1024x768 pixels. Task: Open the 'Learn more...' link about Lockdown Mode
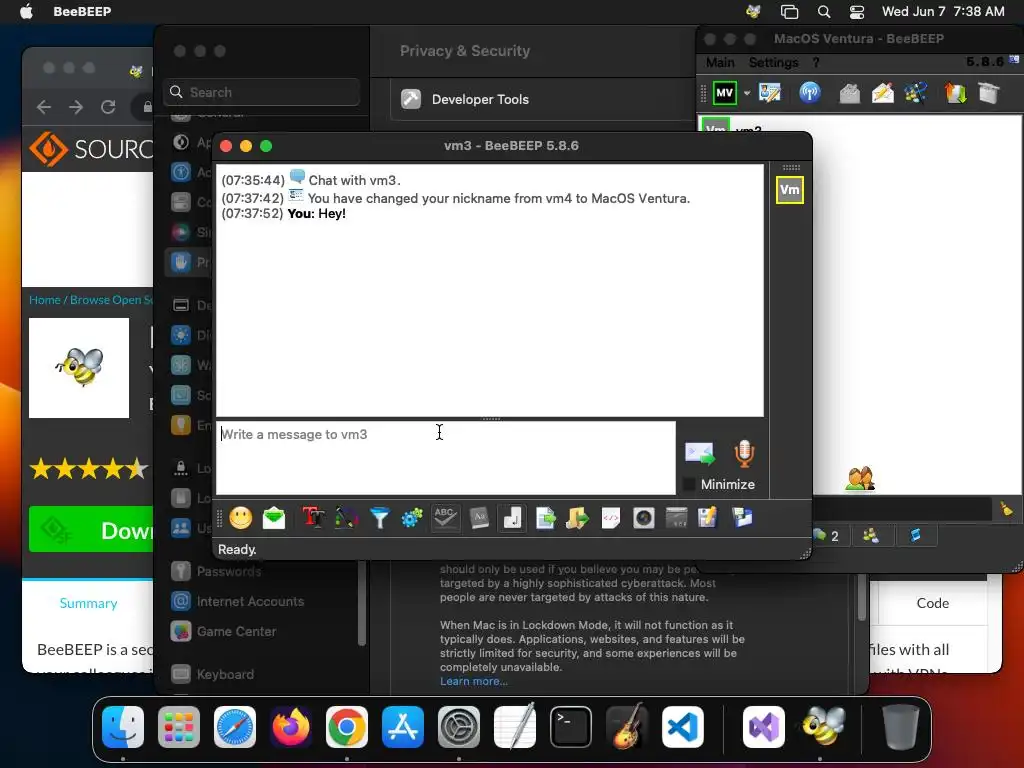pyautogui.click(x=473, y=681)
